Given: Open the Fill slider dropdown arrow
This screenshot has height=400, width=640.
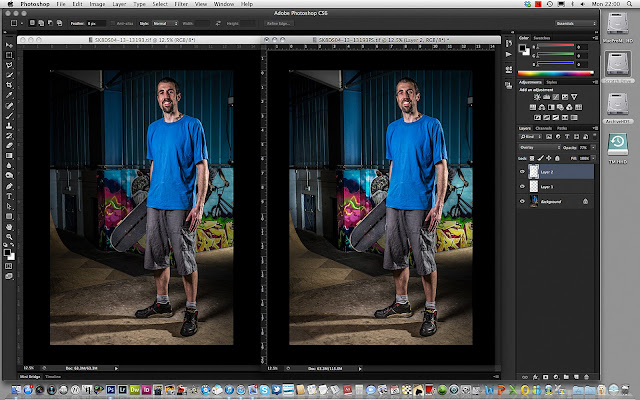Looking at the screenshot, I should pos(593,158).
